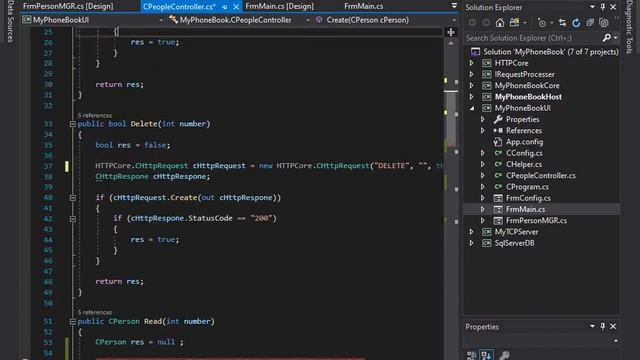Close the CPeopleController.cs tab
Screen dimensions: 640x360
tap(236, 7)
